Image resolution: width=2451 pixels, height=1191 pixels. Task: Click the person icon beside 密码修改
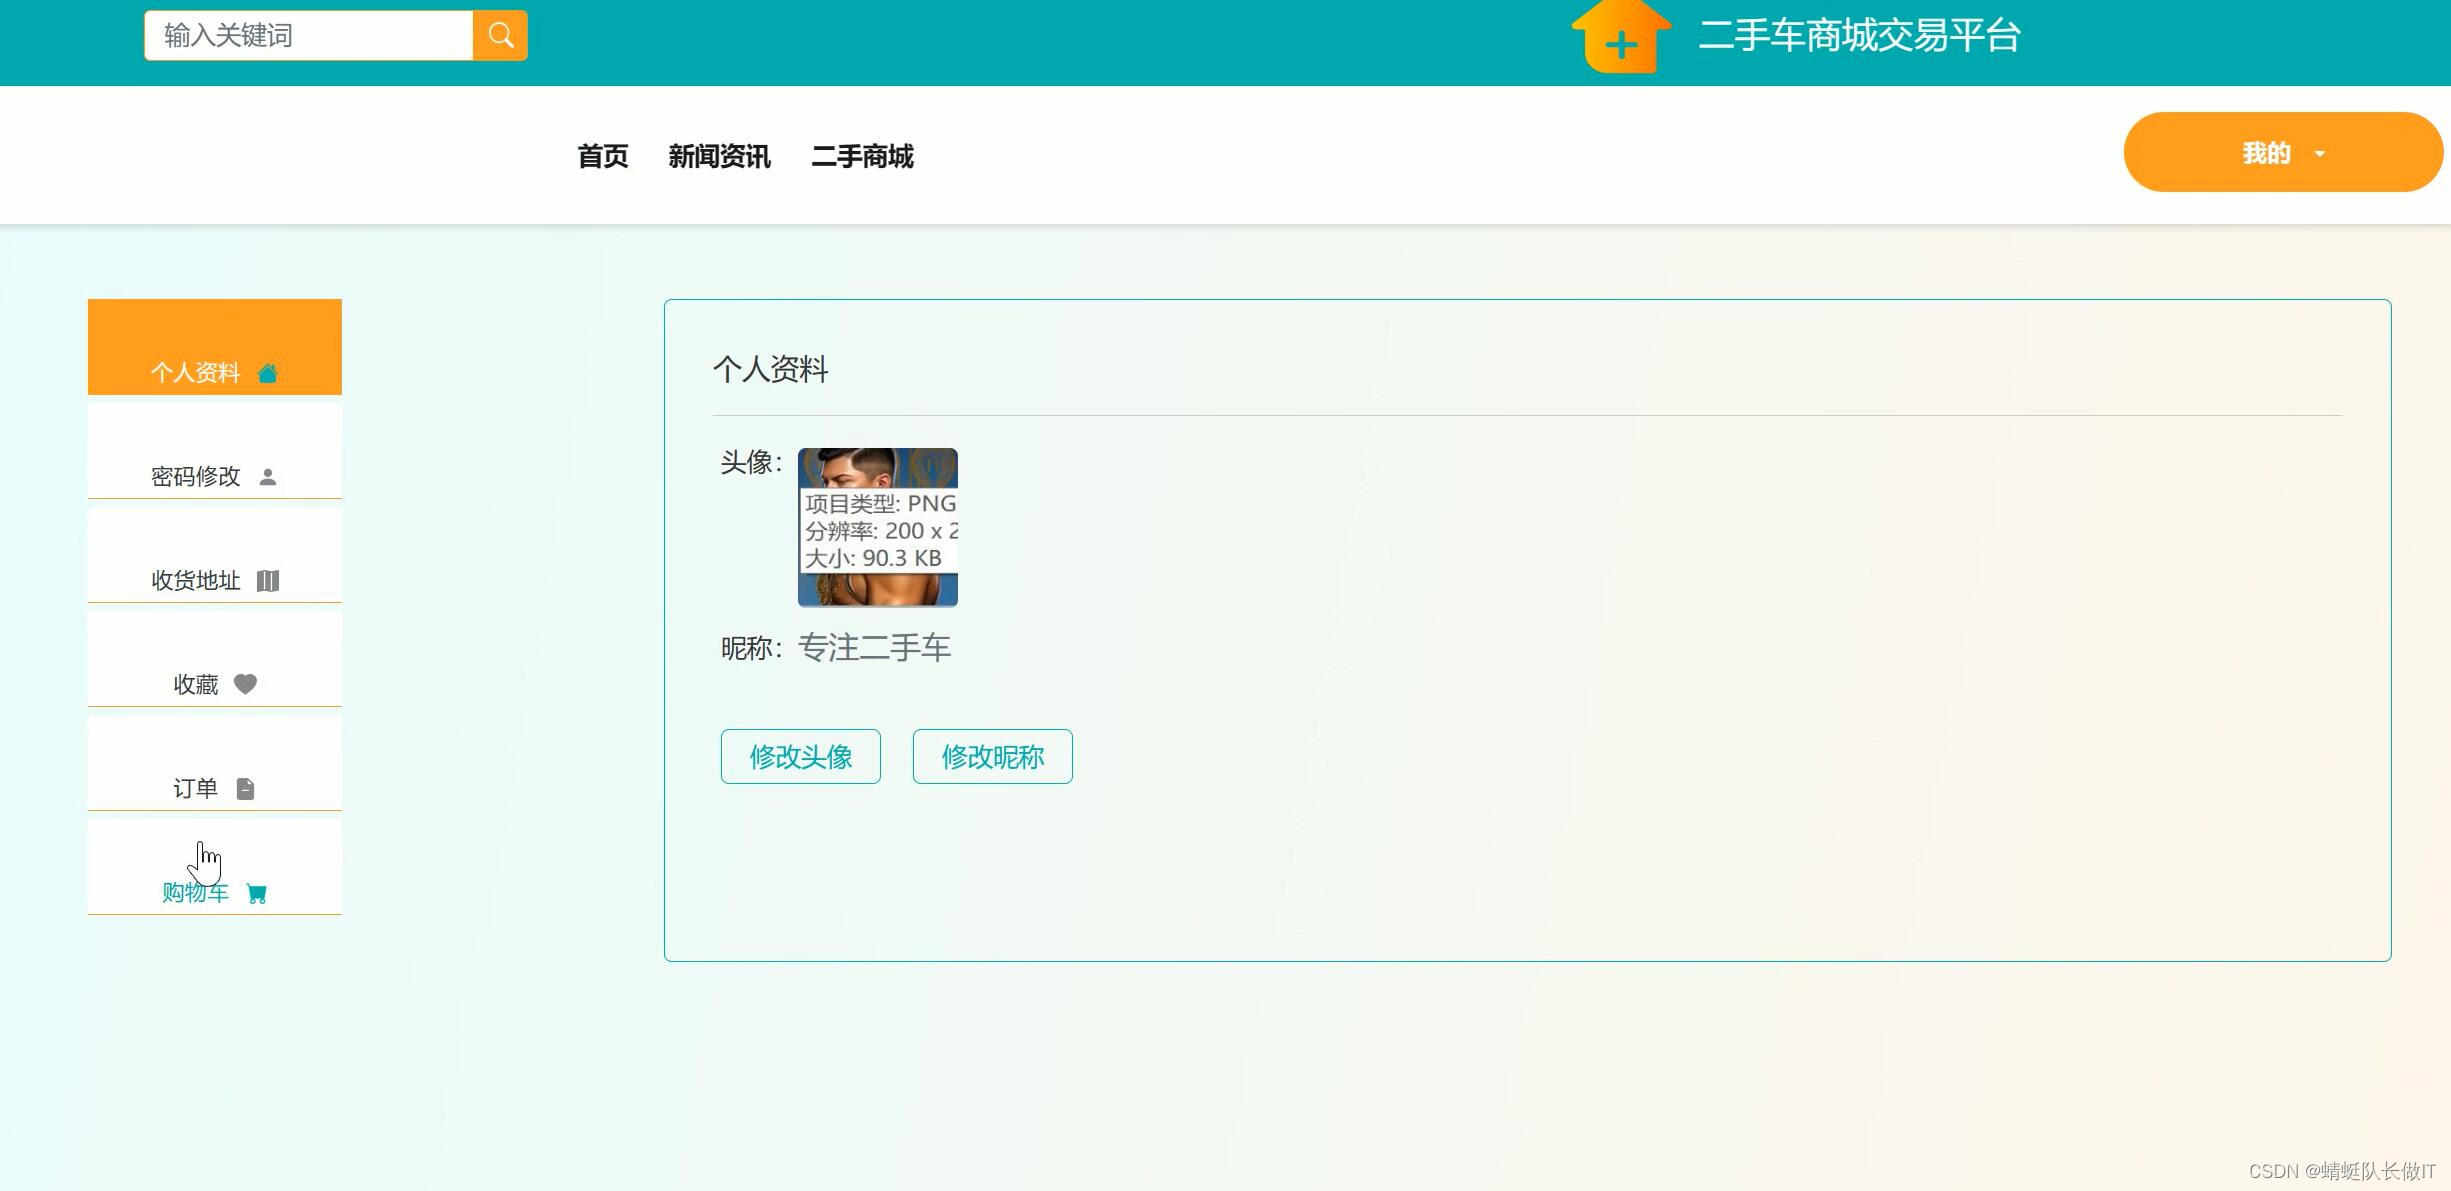coord(267,477)
